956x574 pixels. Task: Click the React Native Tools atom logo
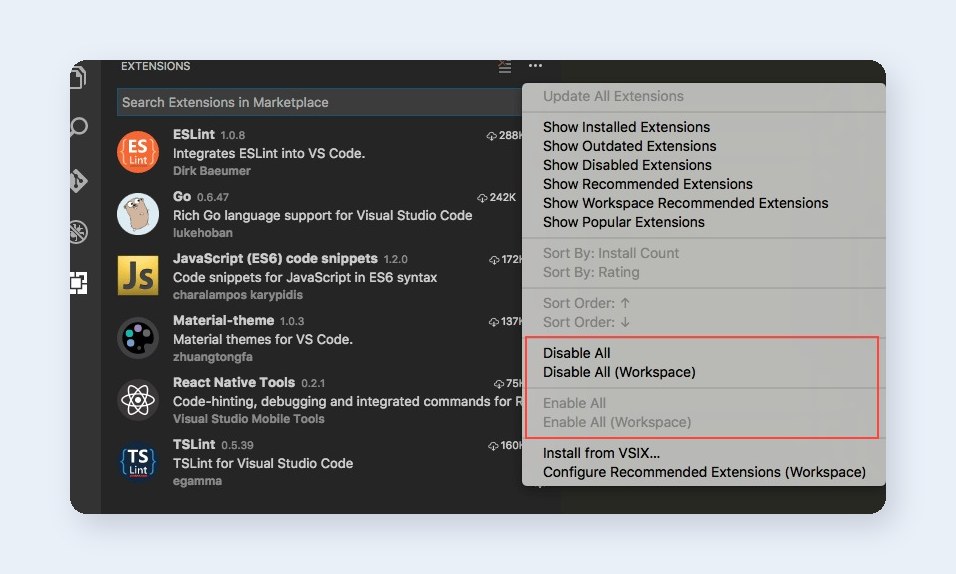pos(138,400)
